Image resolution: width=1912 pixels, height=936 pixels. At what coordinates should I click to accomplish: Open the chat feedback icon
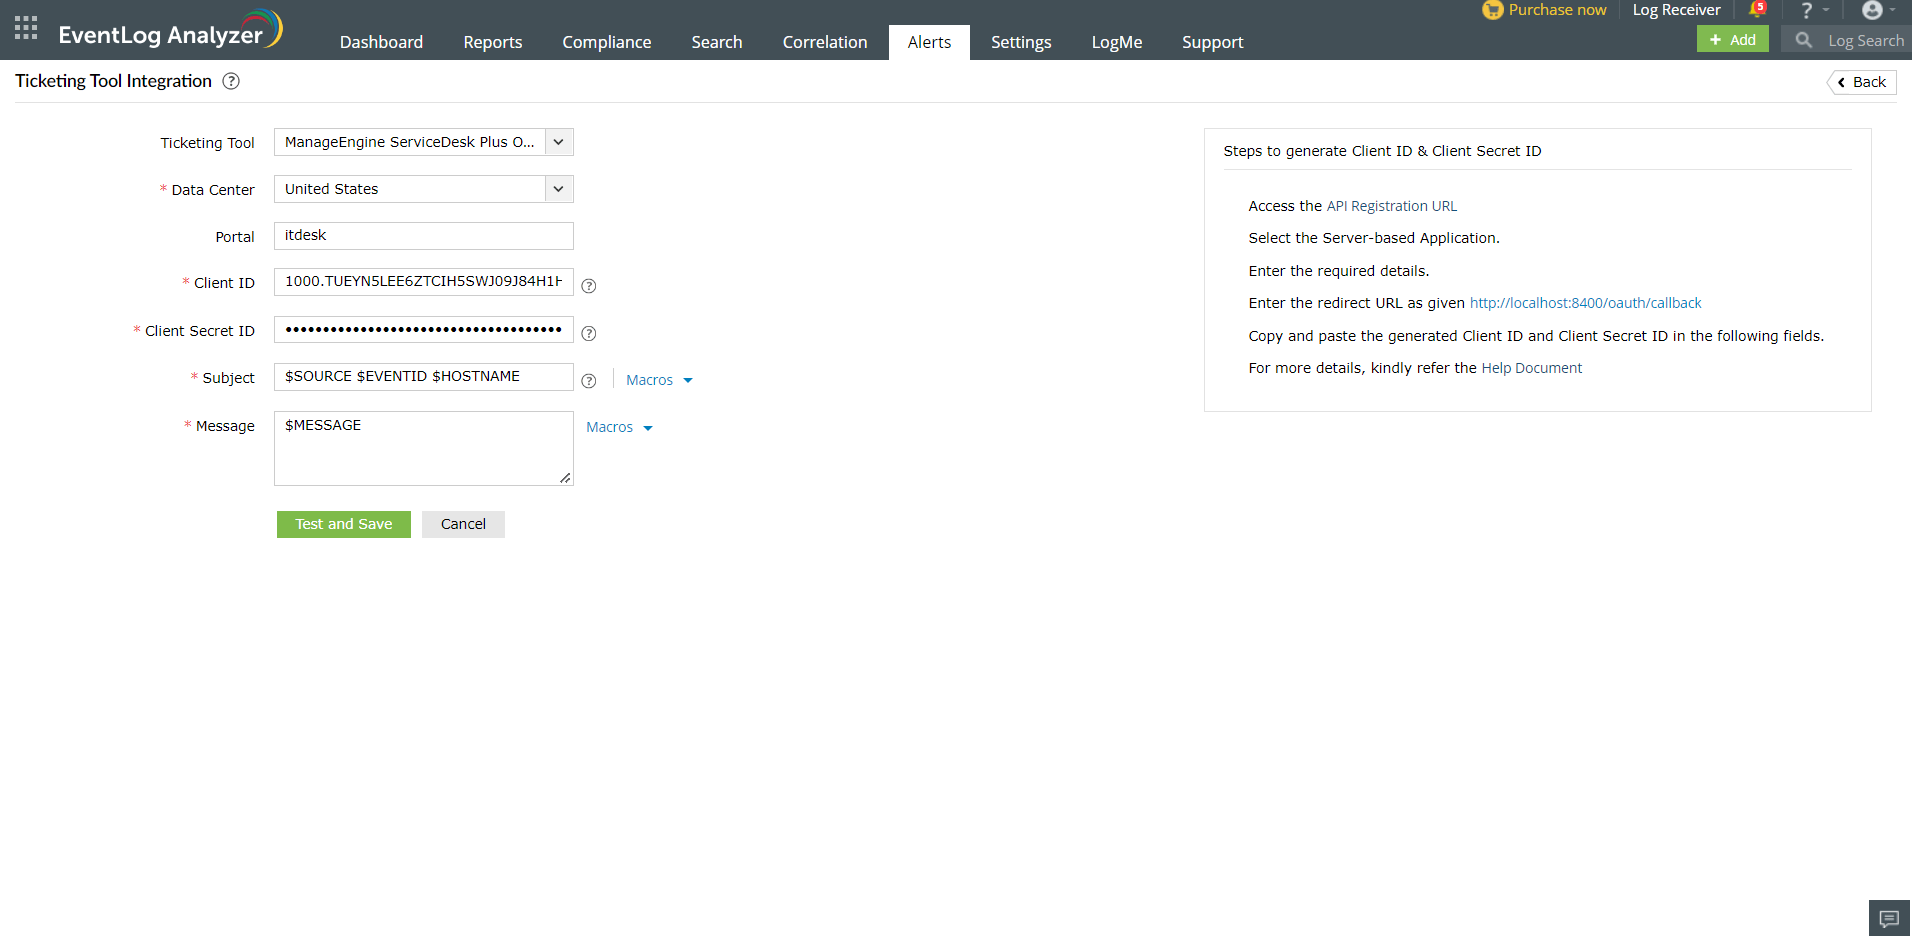(1889, 918)
